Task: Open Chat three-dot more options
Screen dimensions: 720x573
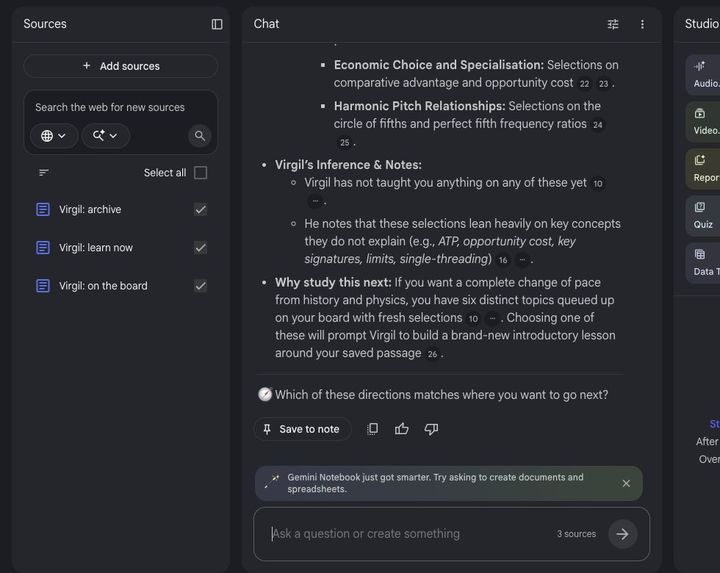Action: click(x=642, y=24)
